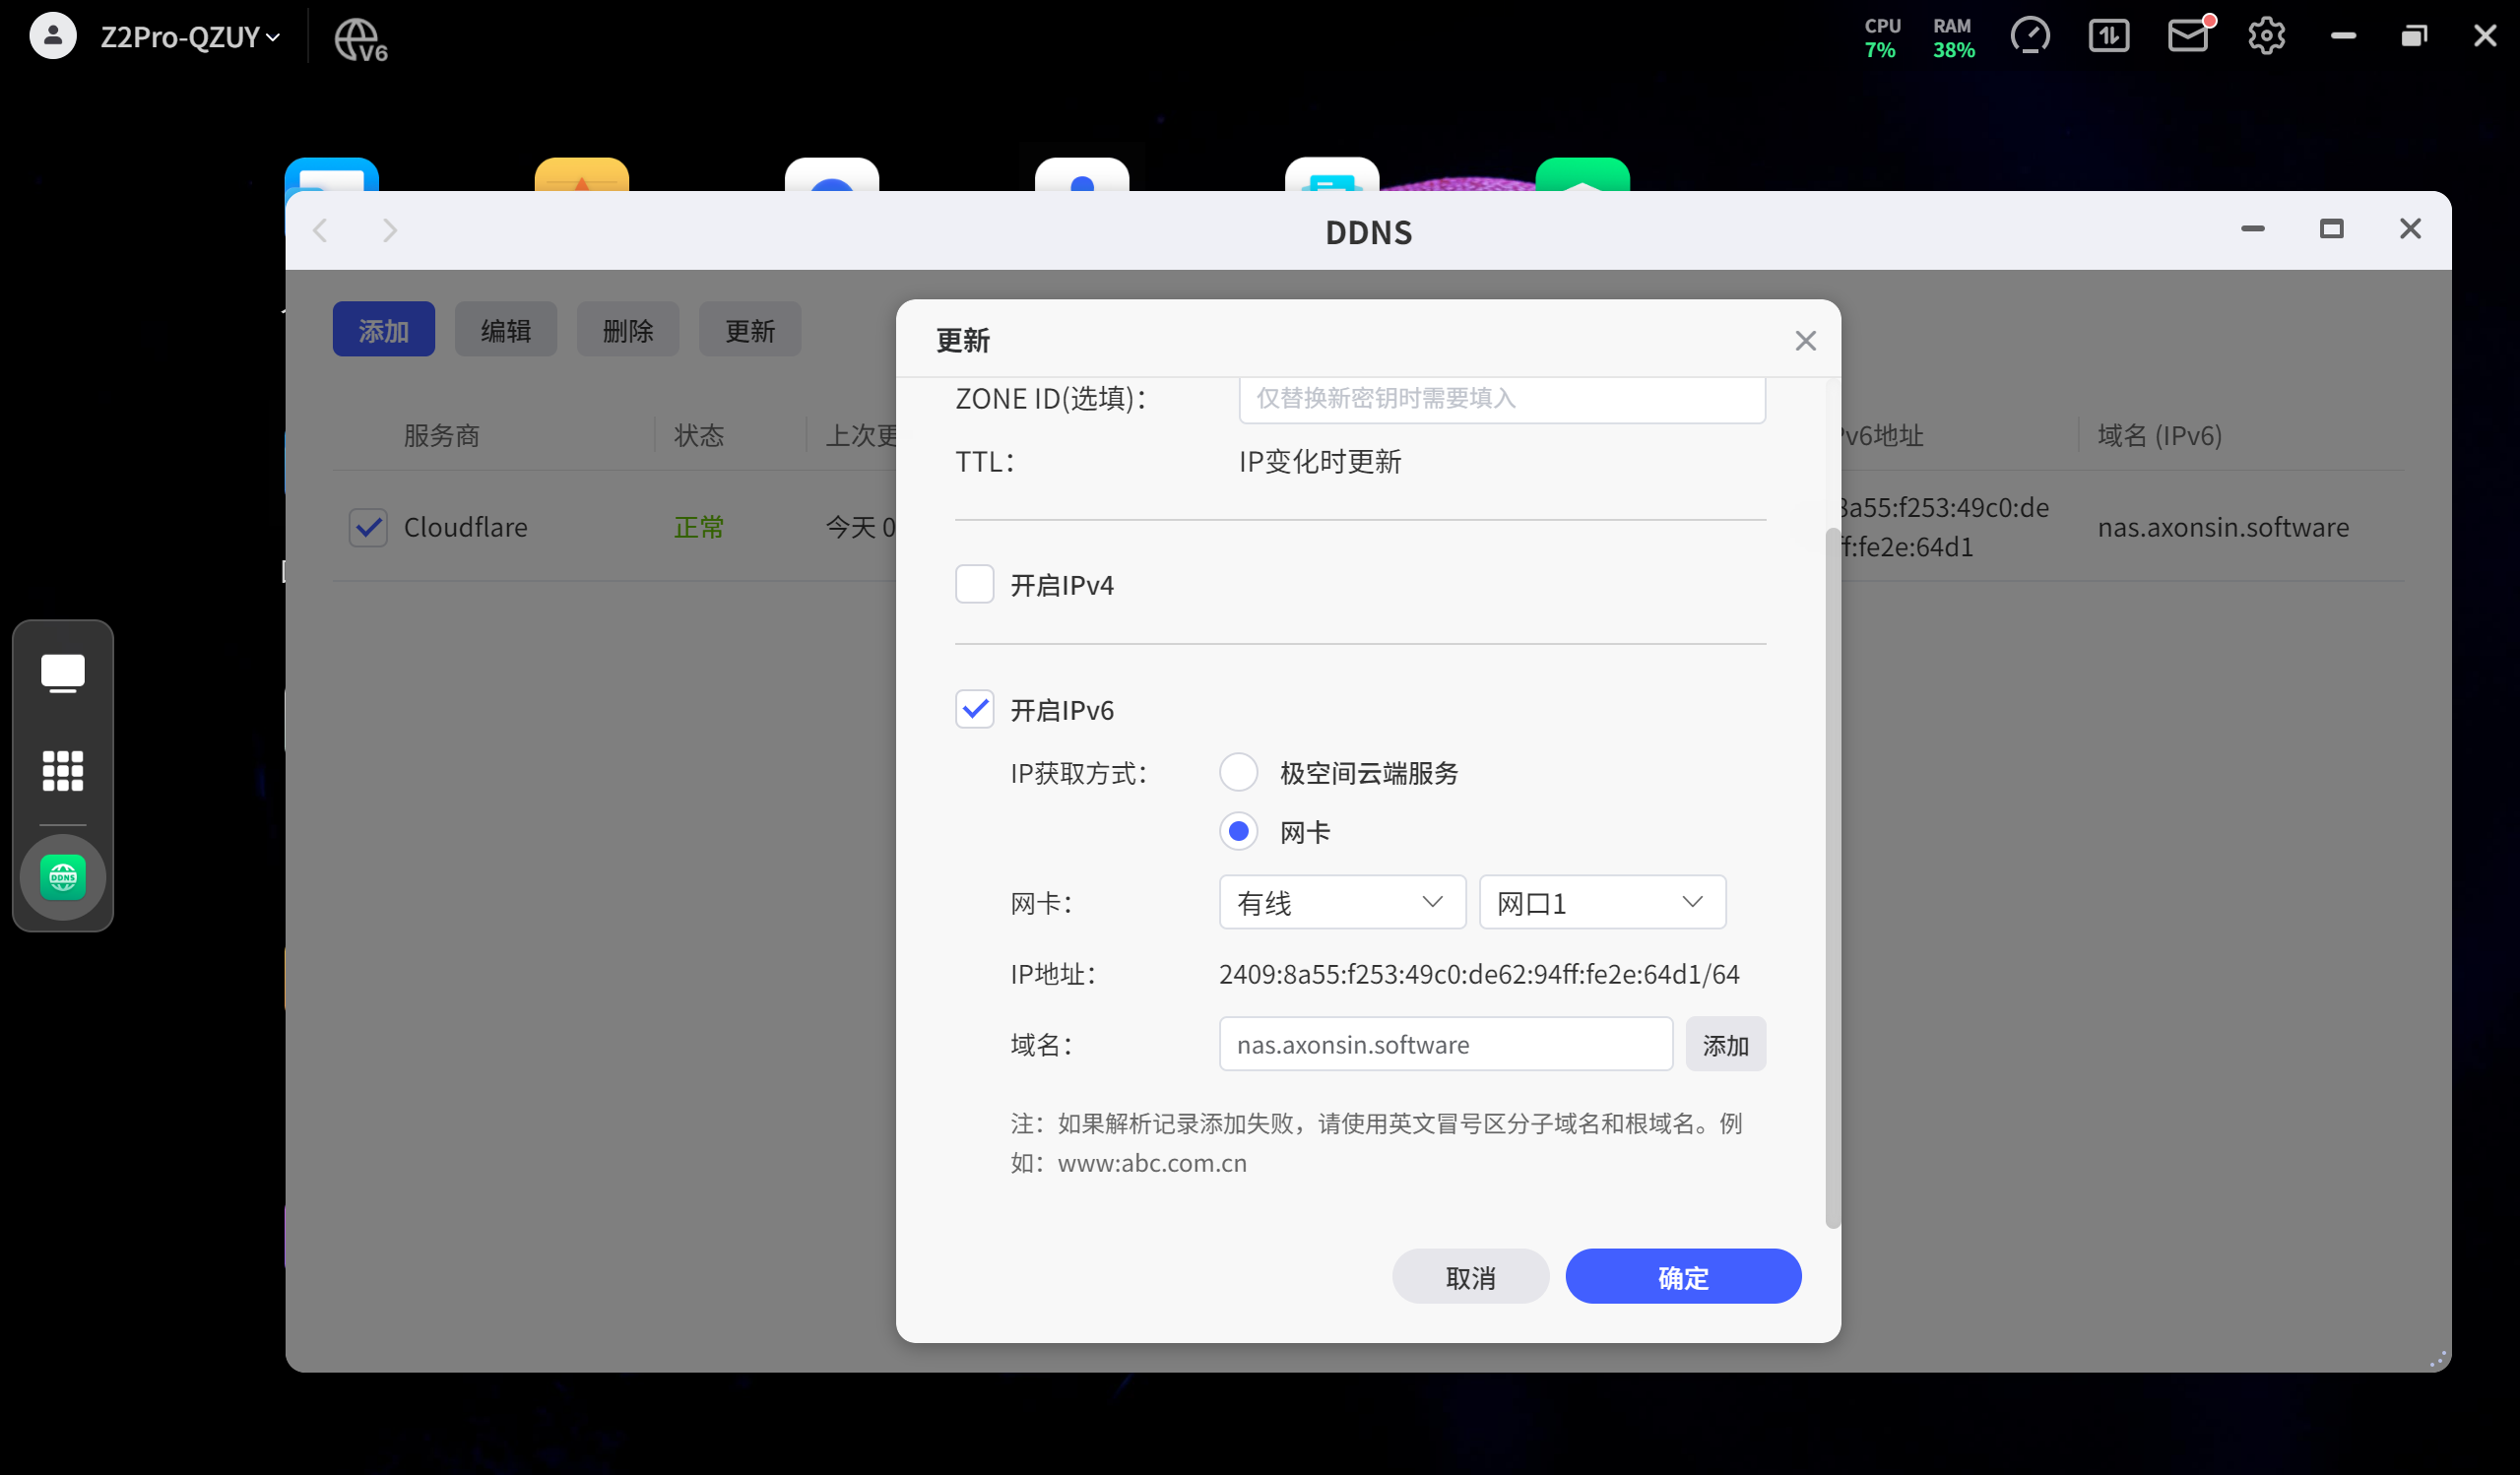Uncheck the 开启IPv6 checkbox
The height and width of the screenshot is (1475, 2520).
pos(974,709)
